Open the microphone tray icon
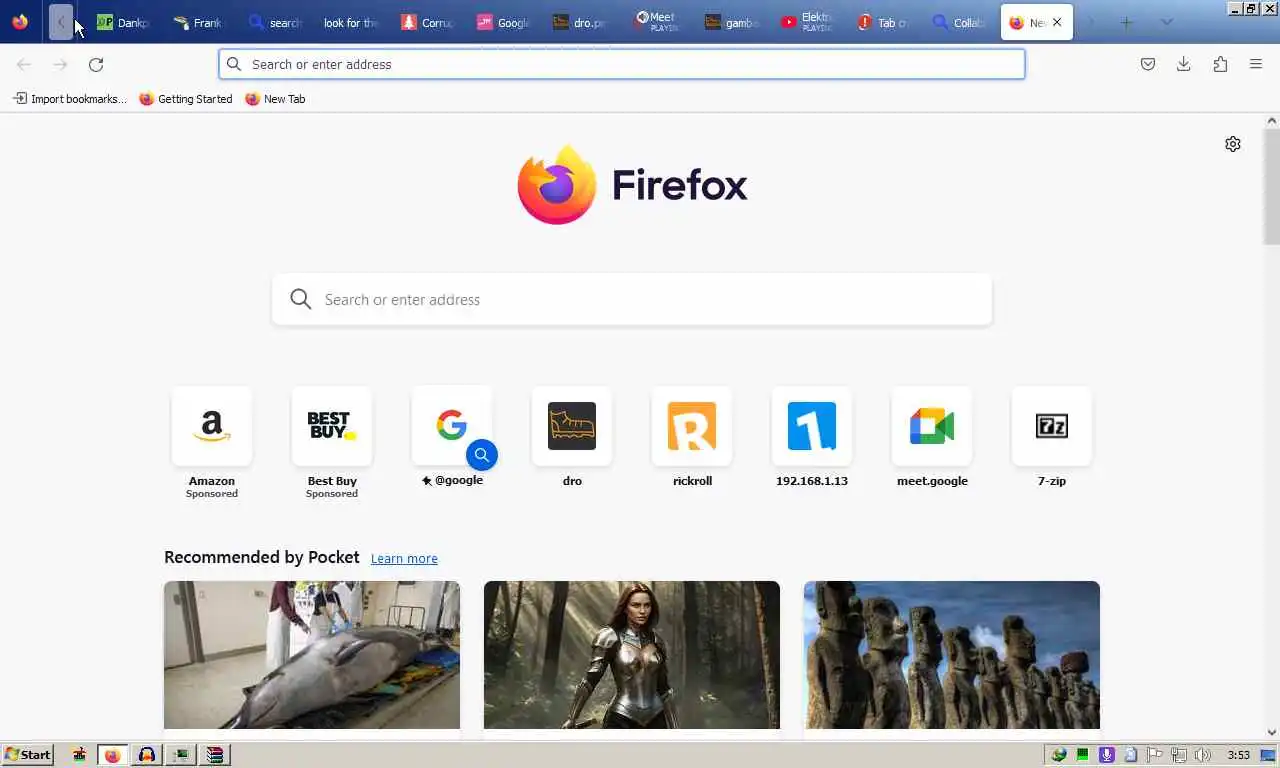This screenshot has height=768, width=1280. [x=1107, y=755]
